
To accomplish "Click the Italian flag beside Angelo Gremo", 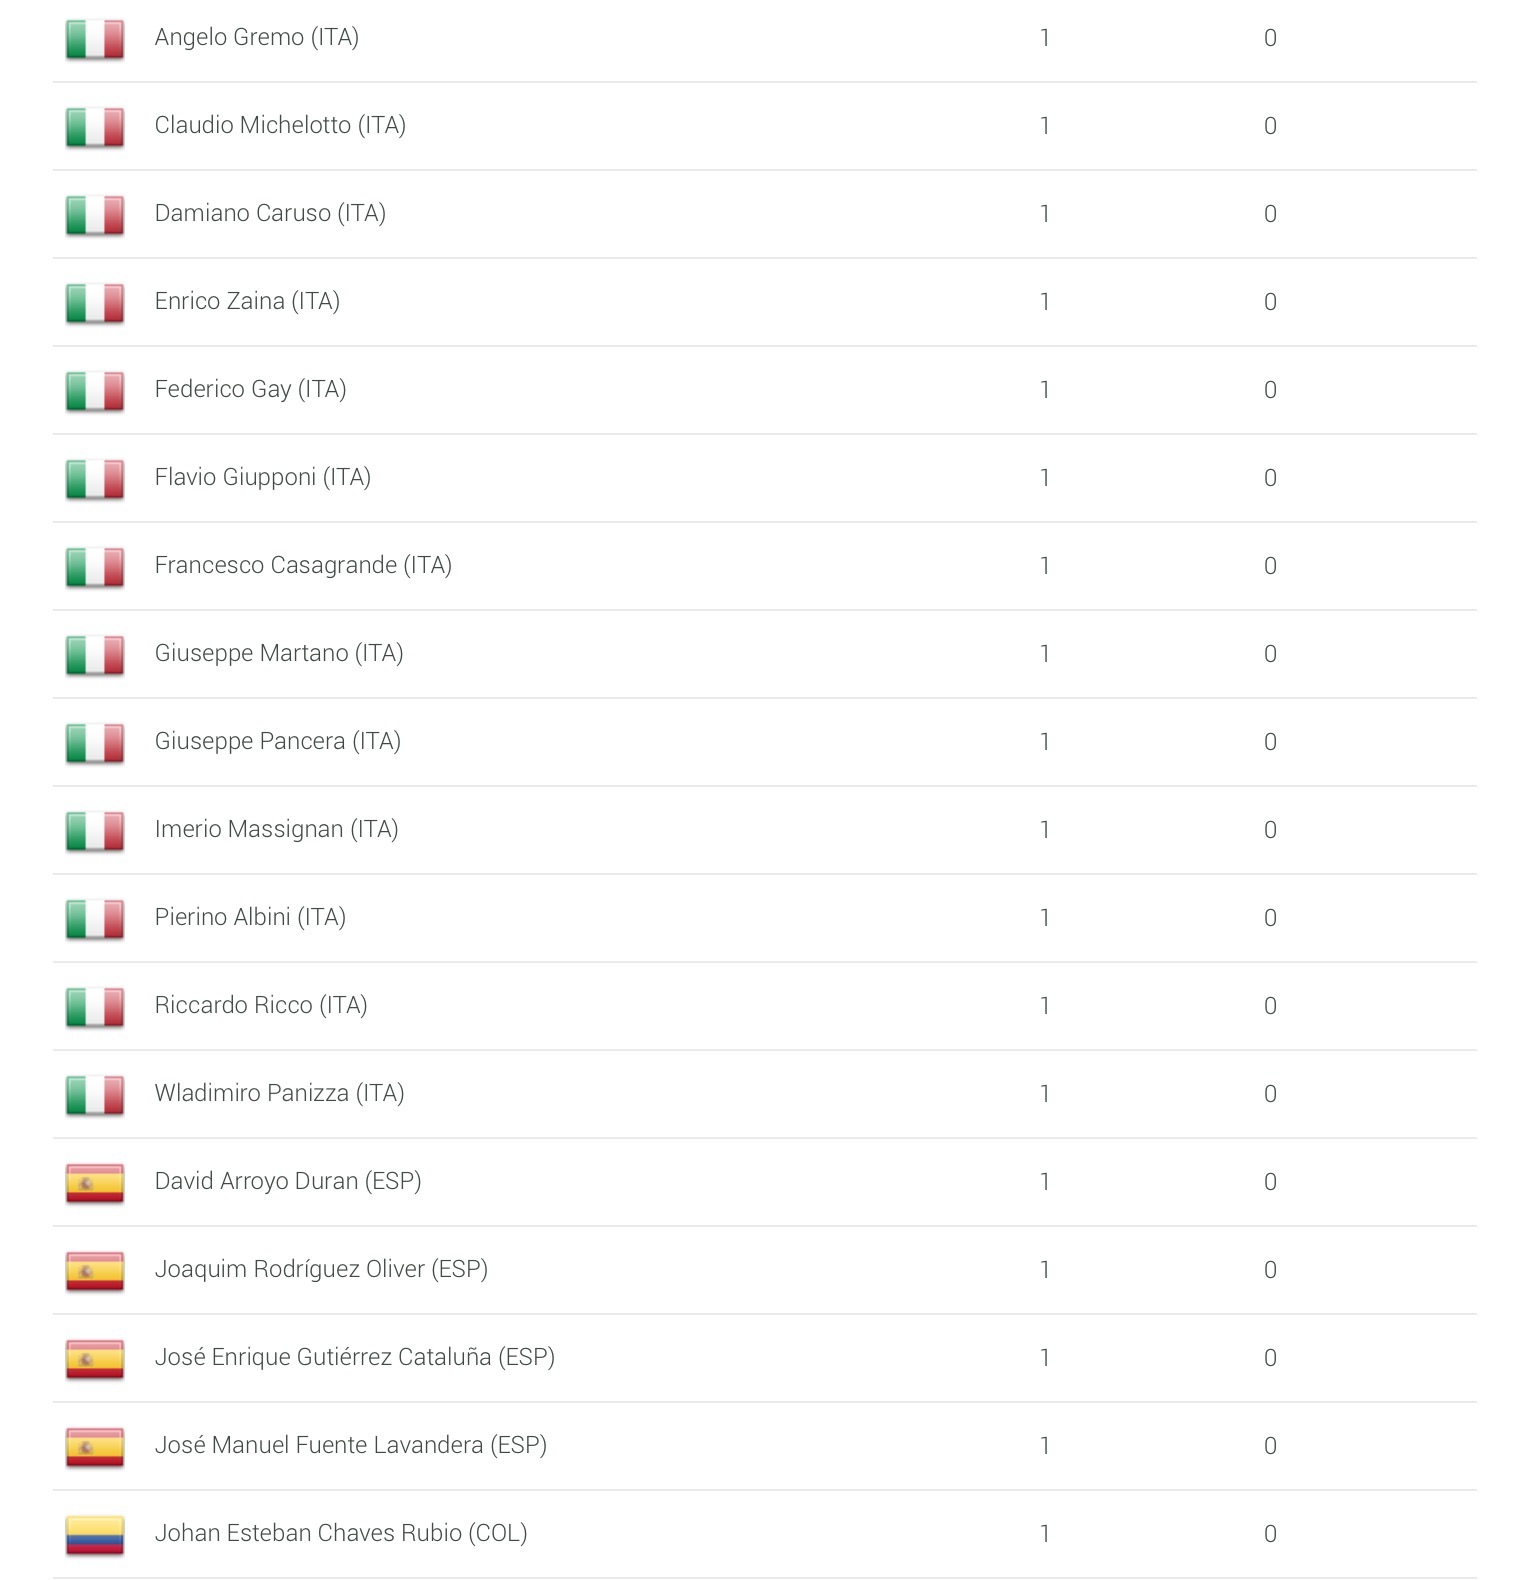I will click(x=95, y=39).
